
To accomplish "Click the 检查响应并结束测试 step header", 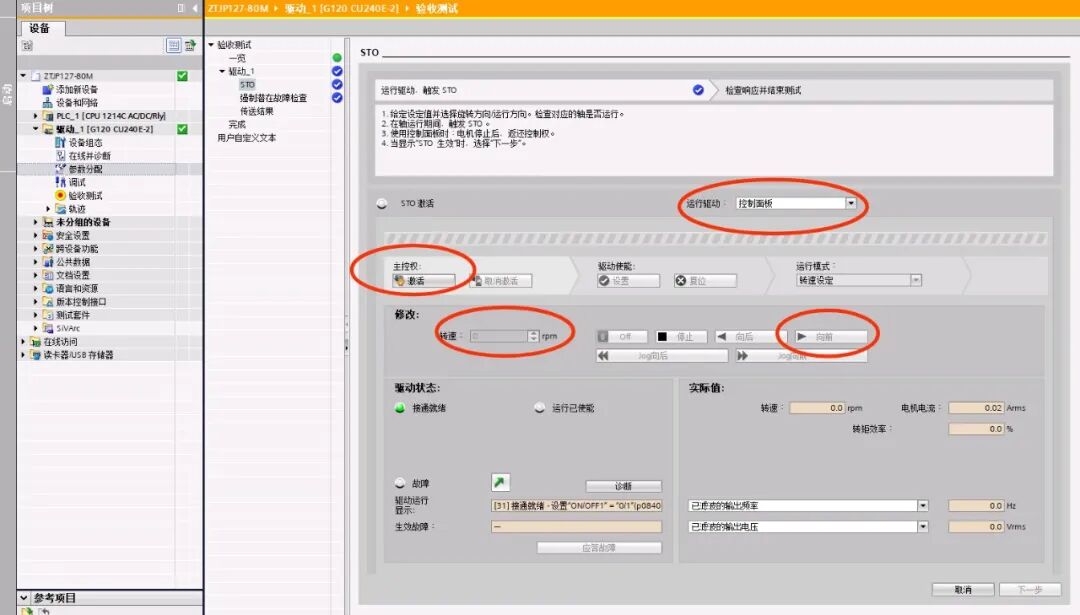I will [x=762, y=90].
